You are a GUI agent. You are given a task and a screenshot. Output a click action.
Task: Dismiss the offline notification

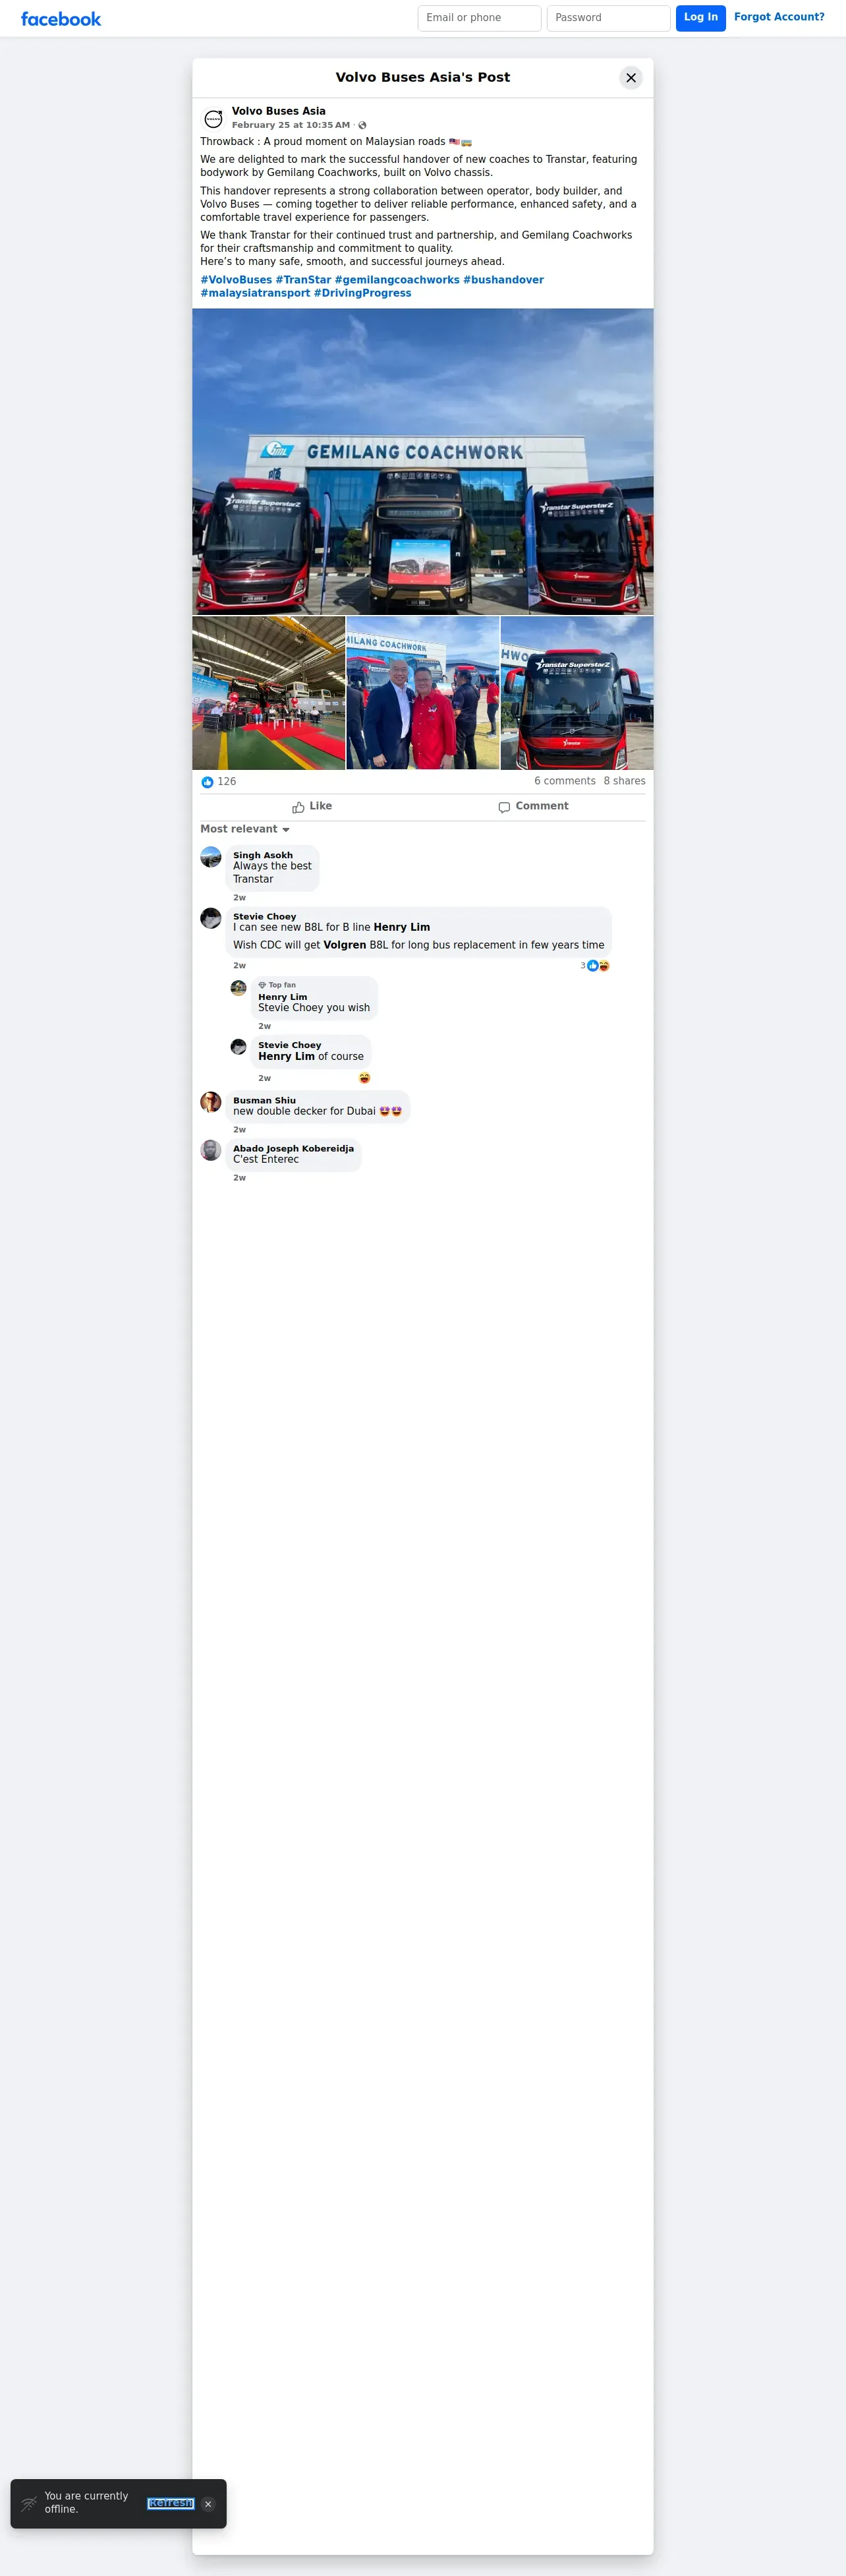pyautogui.click(x=208, y=2504)
